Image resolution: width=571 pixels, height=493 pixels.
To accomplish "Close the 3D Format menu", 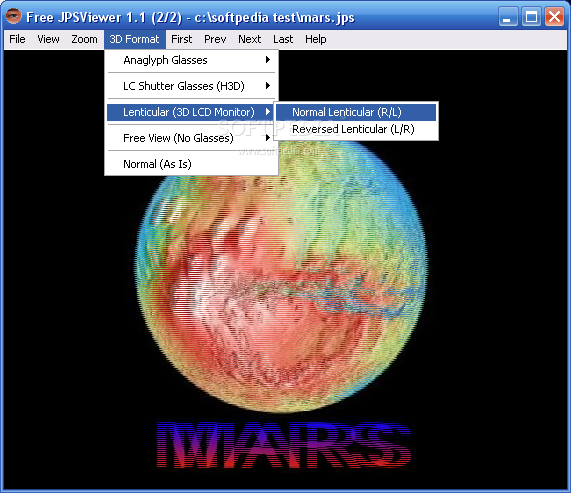I will tap(135, 39).
